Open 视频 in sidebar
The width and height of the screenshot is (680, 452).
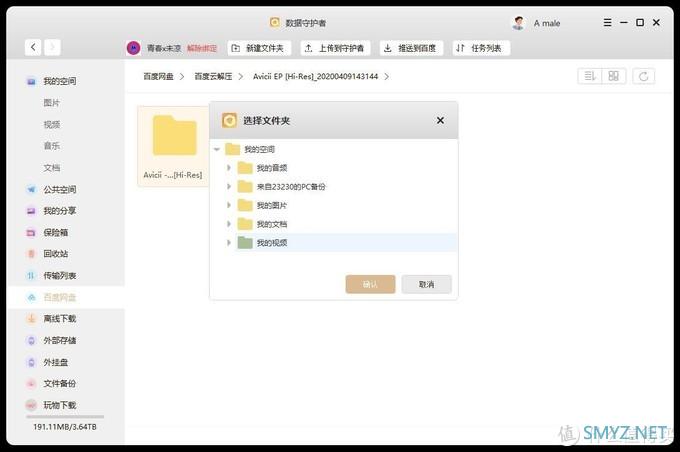tap(52, 124)
